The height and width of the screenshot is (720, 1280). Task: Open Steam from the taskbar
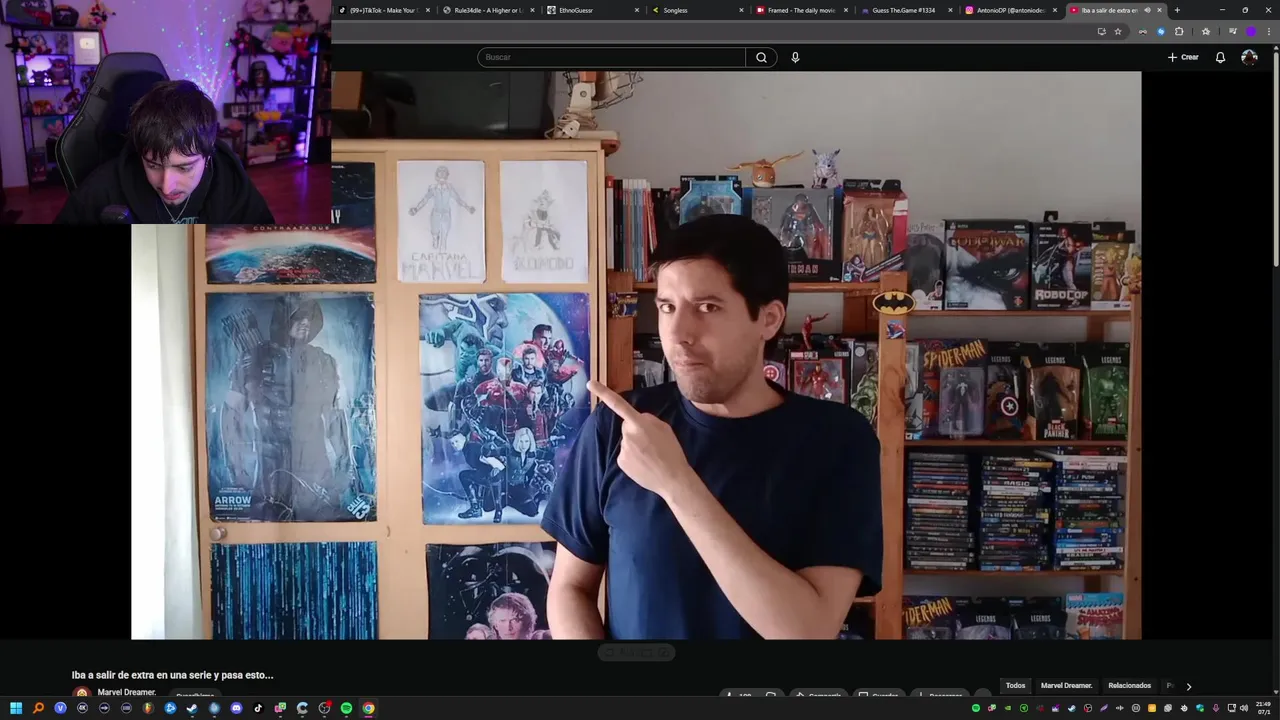coord(192,708)
